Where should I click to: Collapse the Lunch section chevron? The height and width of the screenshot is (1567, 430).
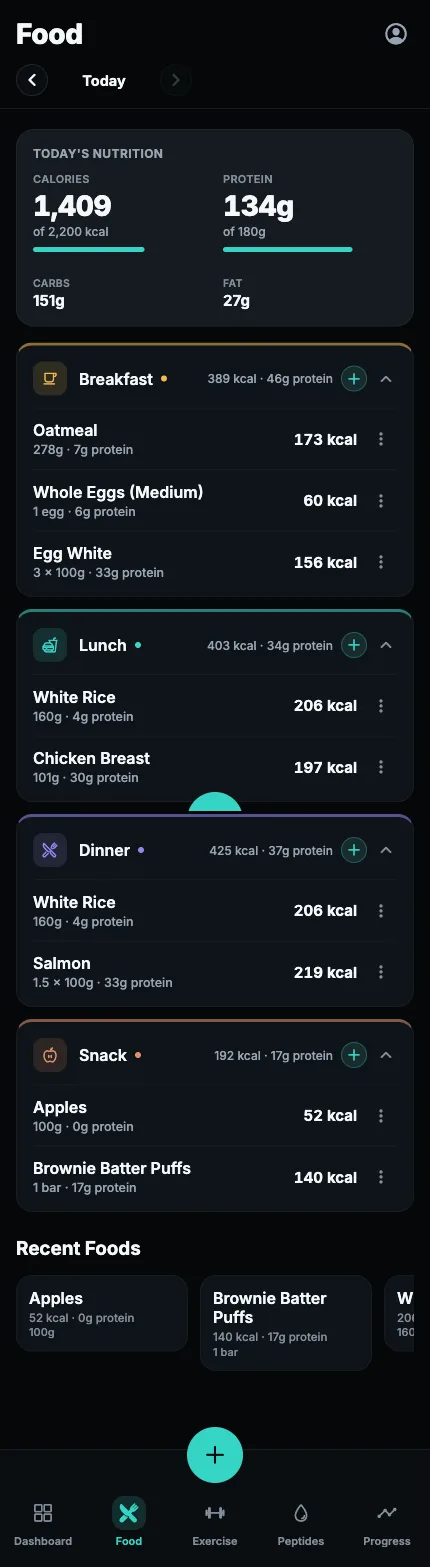coord(387,645)
